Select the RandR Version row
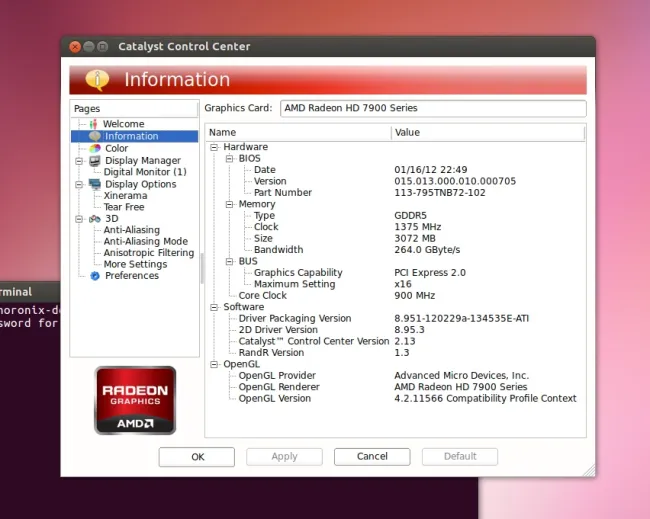 [395, 353]
